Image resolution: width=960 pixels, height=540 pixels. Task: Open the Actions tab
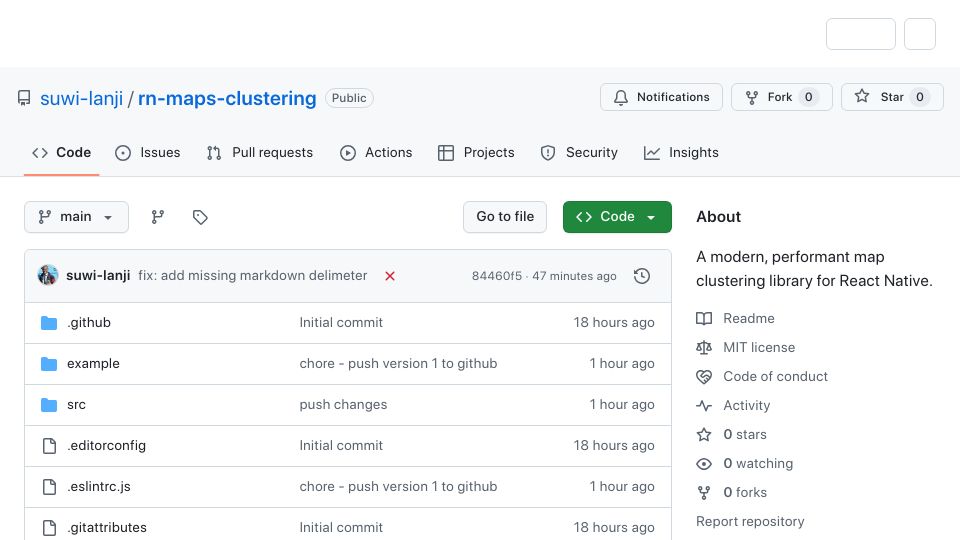coord(376,152)
